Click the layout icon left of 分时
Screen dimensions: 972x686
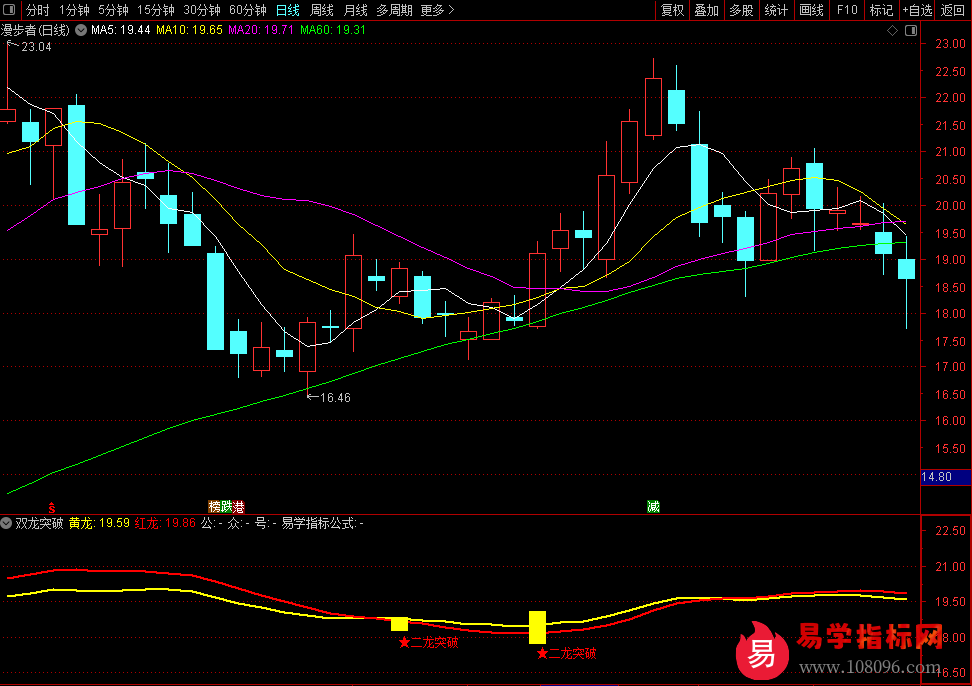(9, 9)
